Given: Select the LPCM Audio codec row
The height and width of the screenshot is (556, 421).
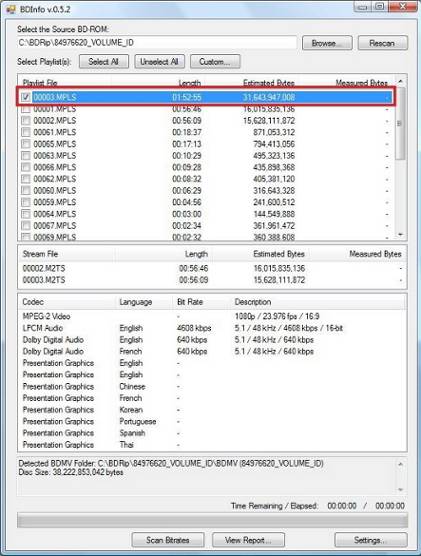Looking at the screenshot, I should [211, 328].
